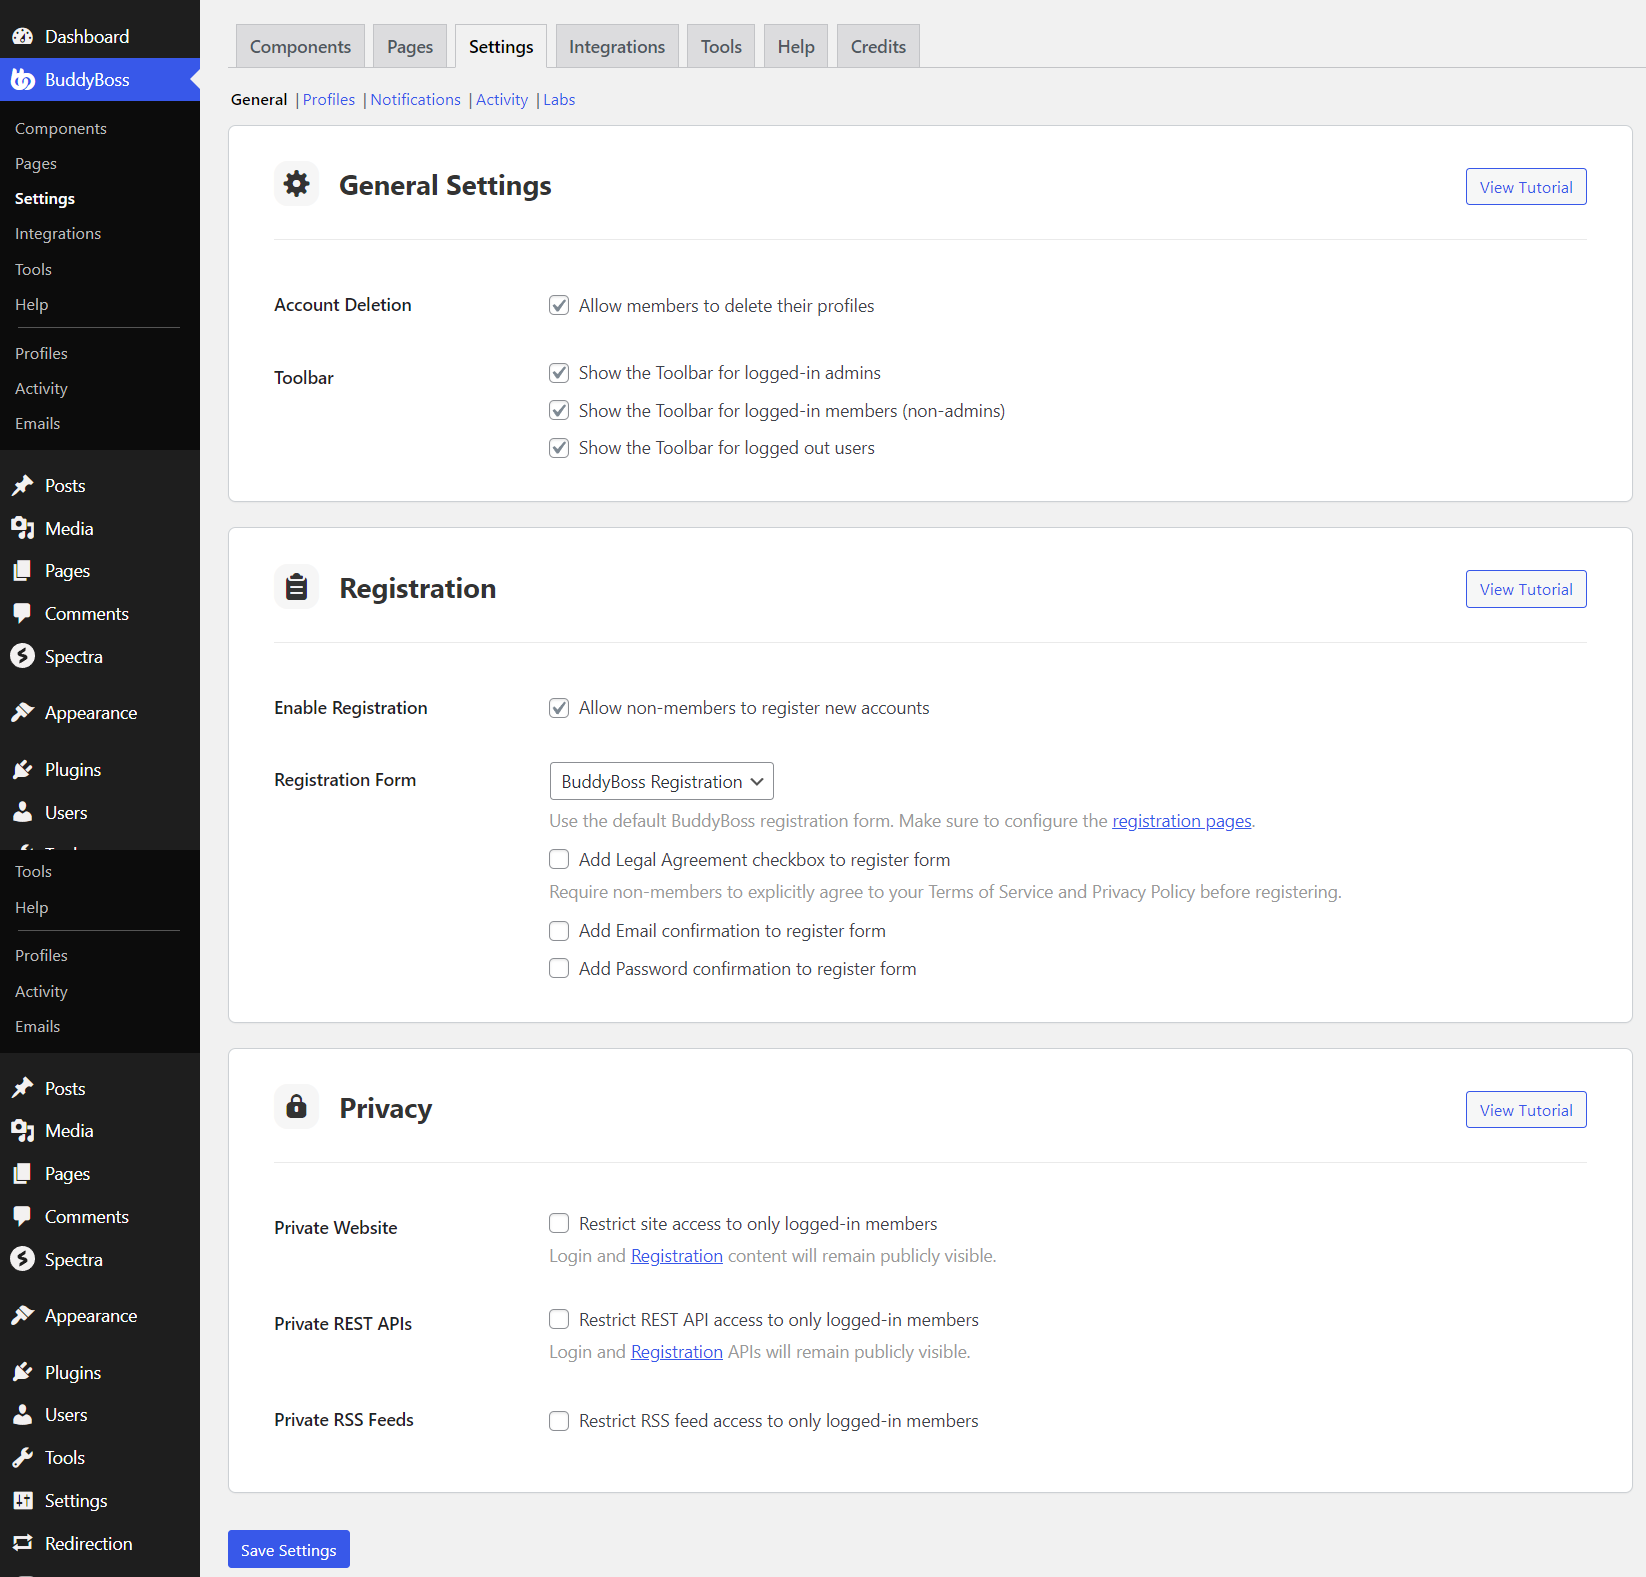This screenshot has width=1646, height=1577.
Task: Open the Help tab at top
Action: tap(796, 46)
